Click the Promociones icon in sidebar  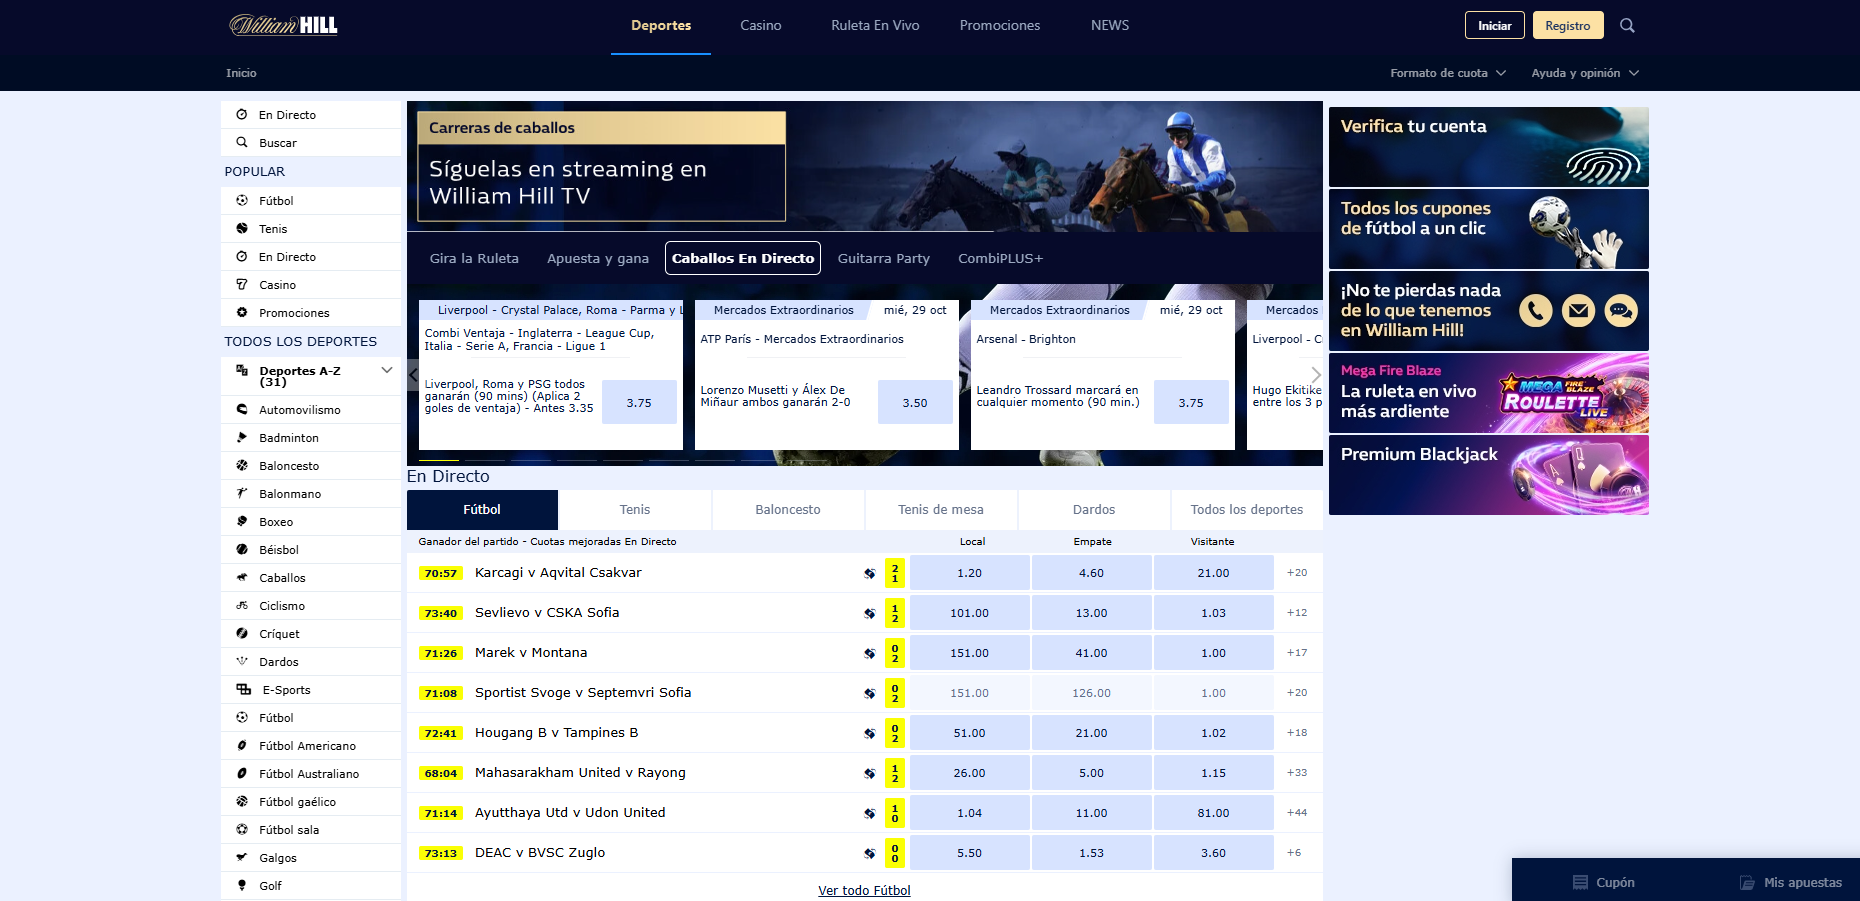point(242,313)
